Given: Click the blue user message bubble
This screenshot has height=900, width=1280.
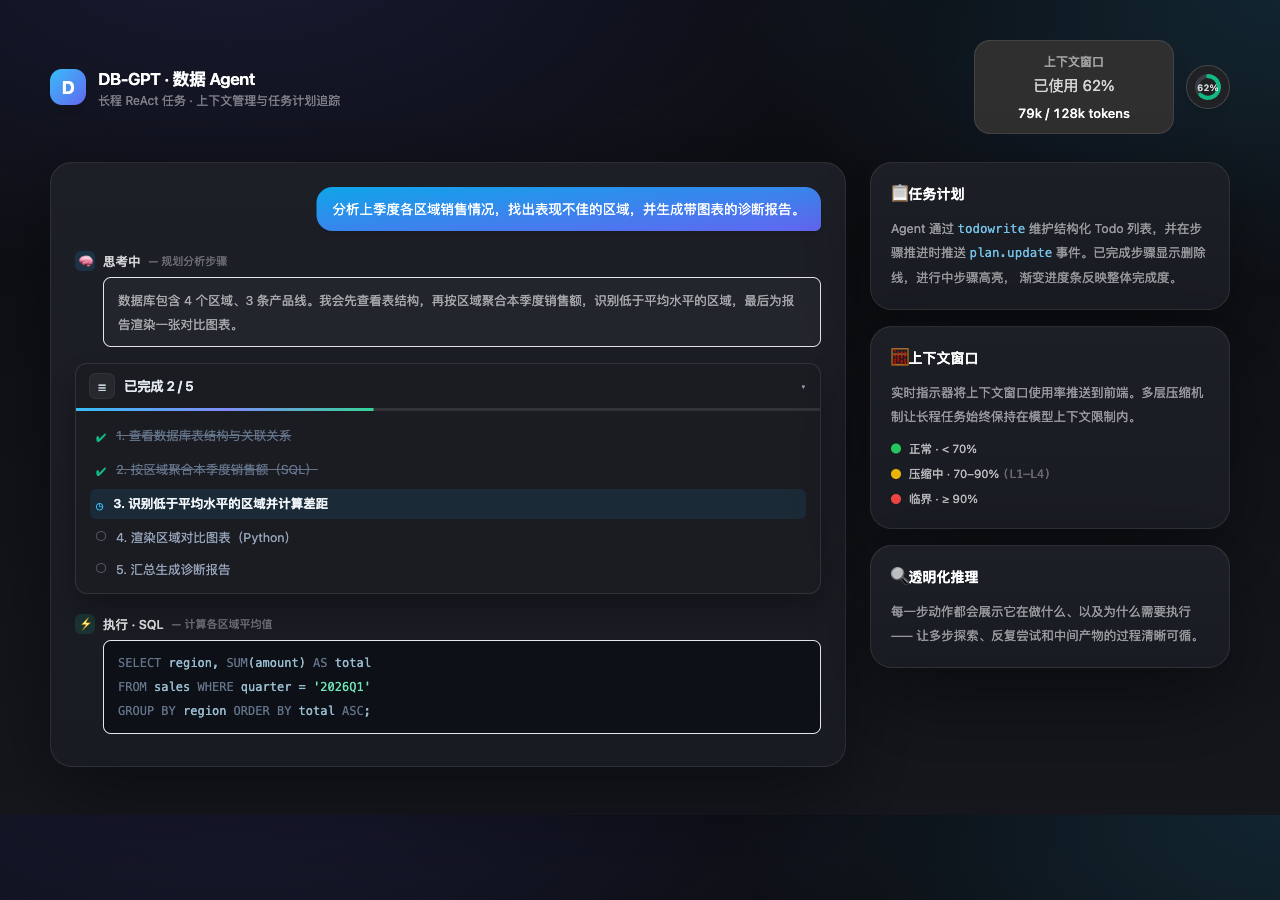Looking at the screenshot, I should tap(569, 209).
